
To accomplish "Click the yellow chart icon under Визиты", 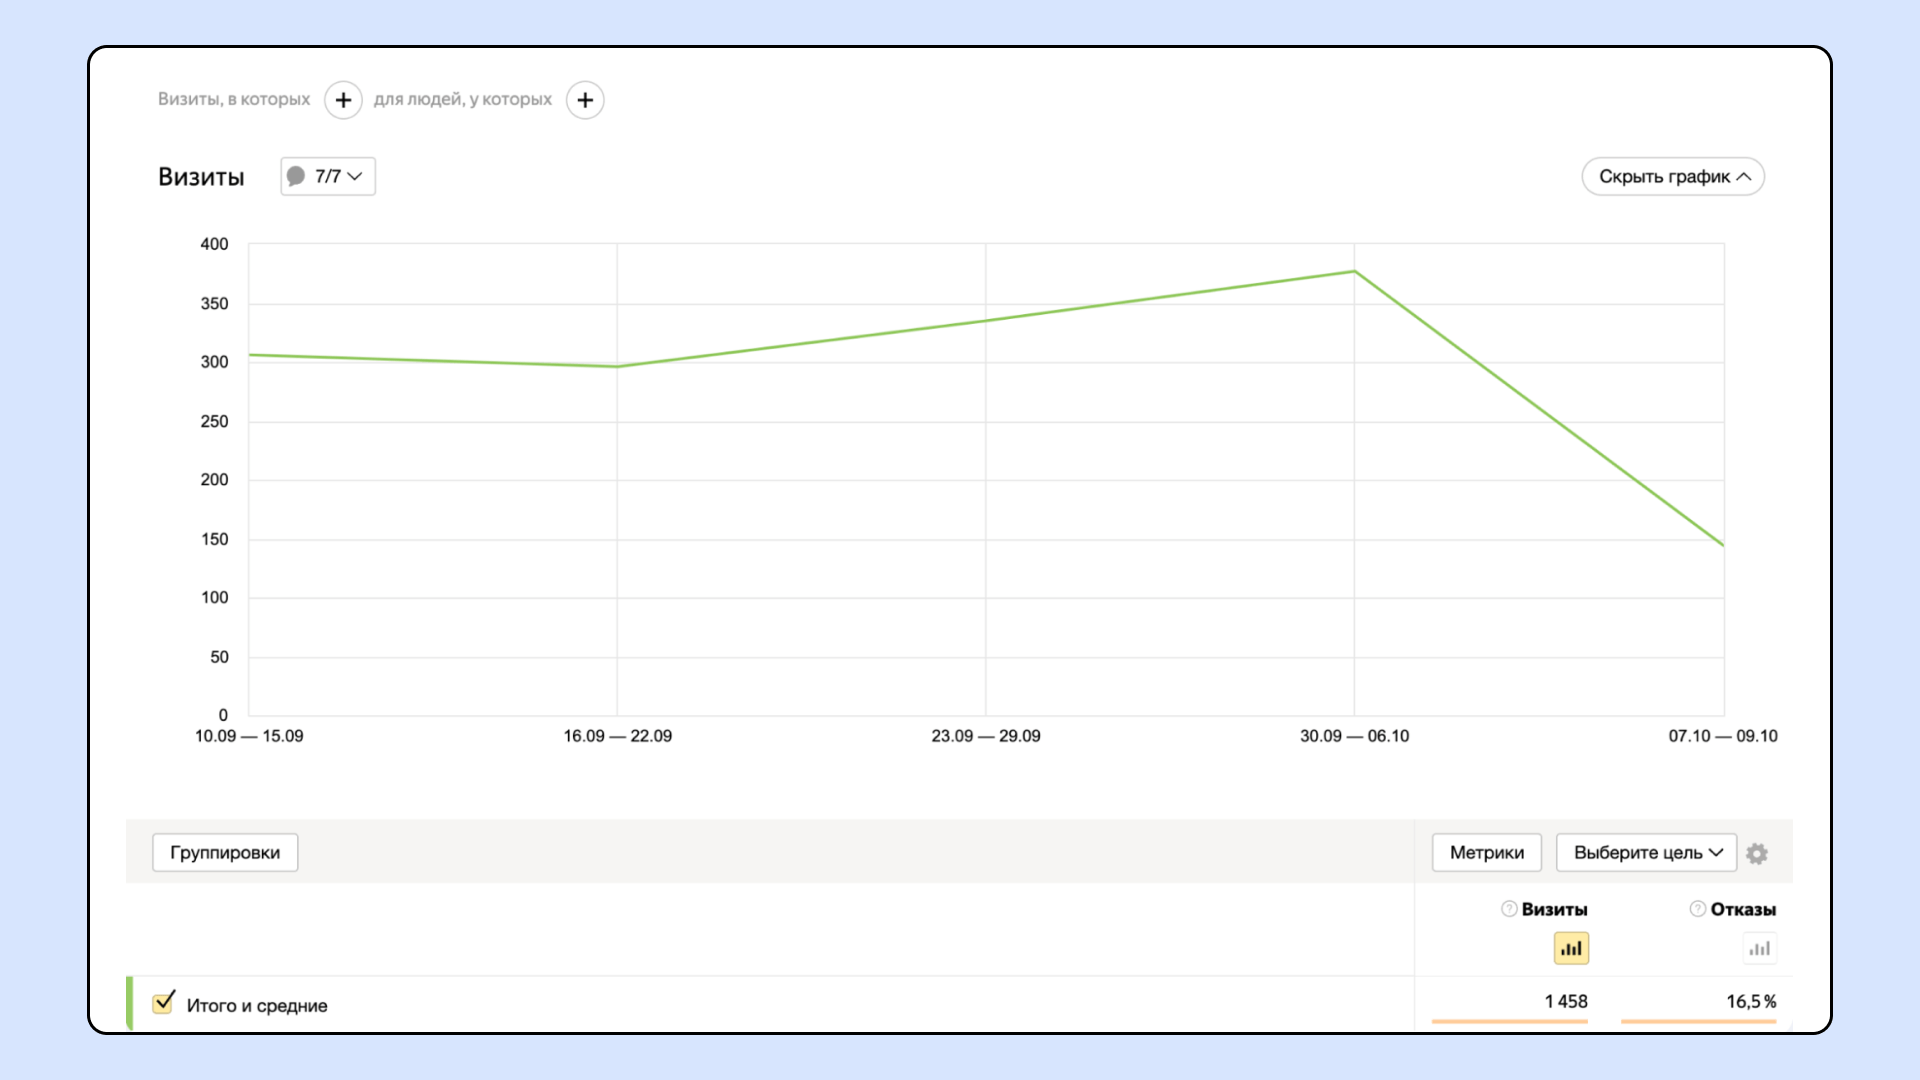I will point(1571,948).
